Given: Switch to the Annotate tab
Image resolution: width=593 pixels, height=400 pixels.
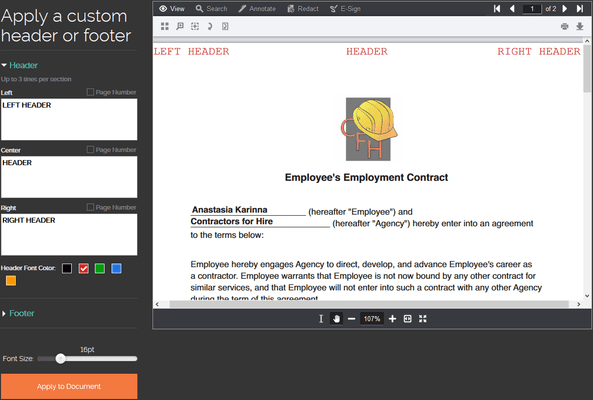Looking at the screenshot, I should point(257,9).
